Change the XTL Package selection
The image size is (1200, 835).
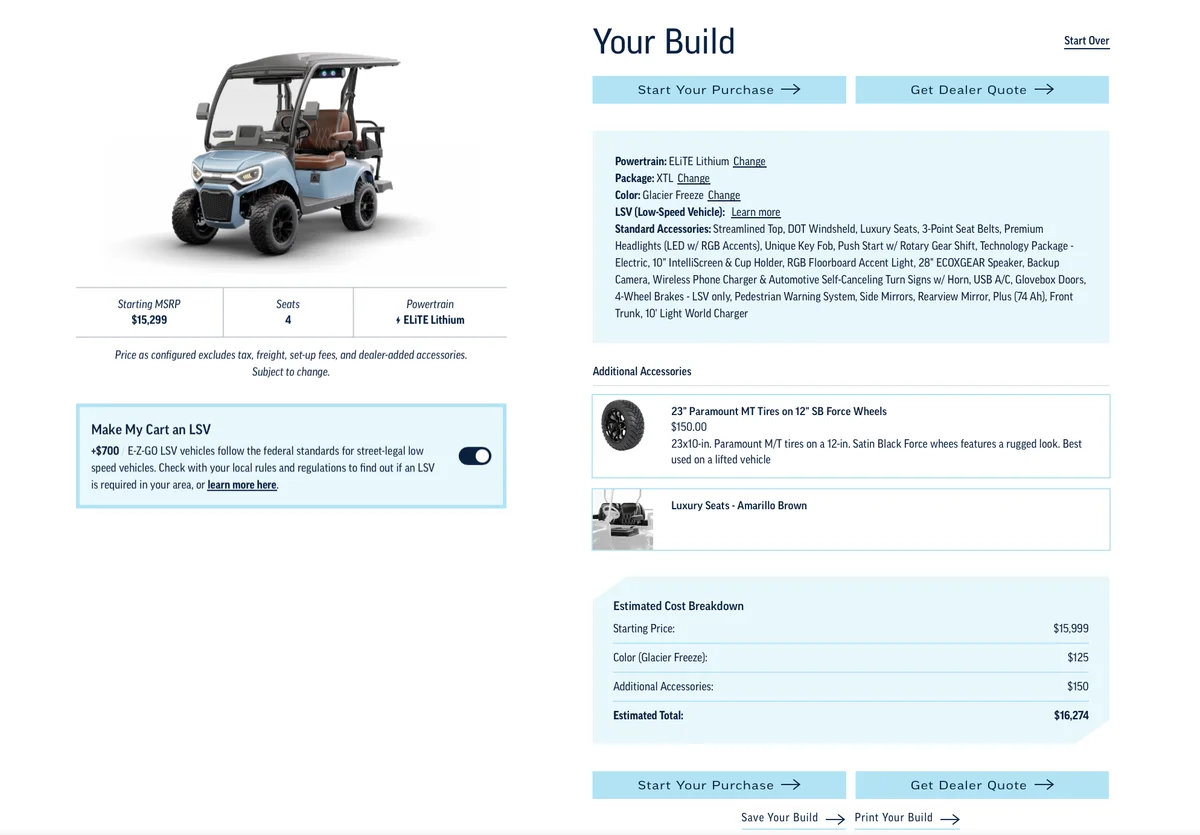click(x=693, y=178)
